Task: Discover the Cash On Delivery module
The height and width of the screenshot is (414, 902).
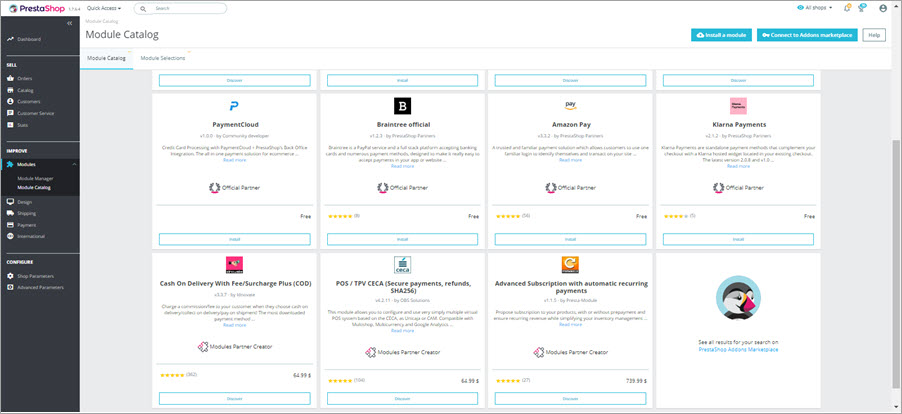Action: (234, 398)
